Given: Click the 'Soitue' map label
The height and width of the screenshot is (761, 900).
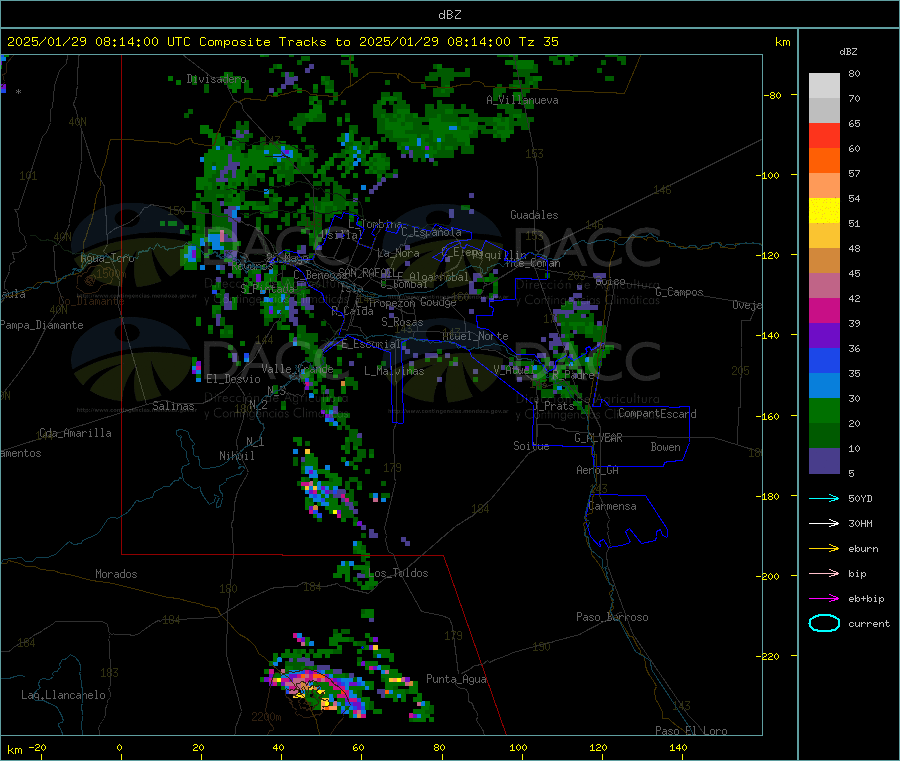Looking at the screenshot, I should click(531, 446).
